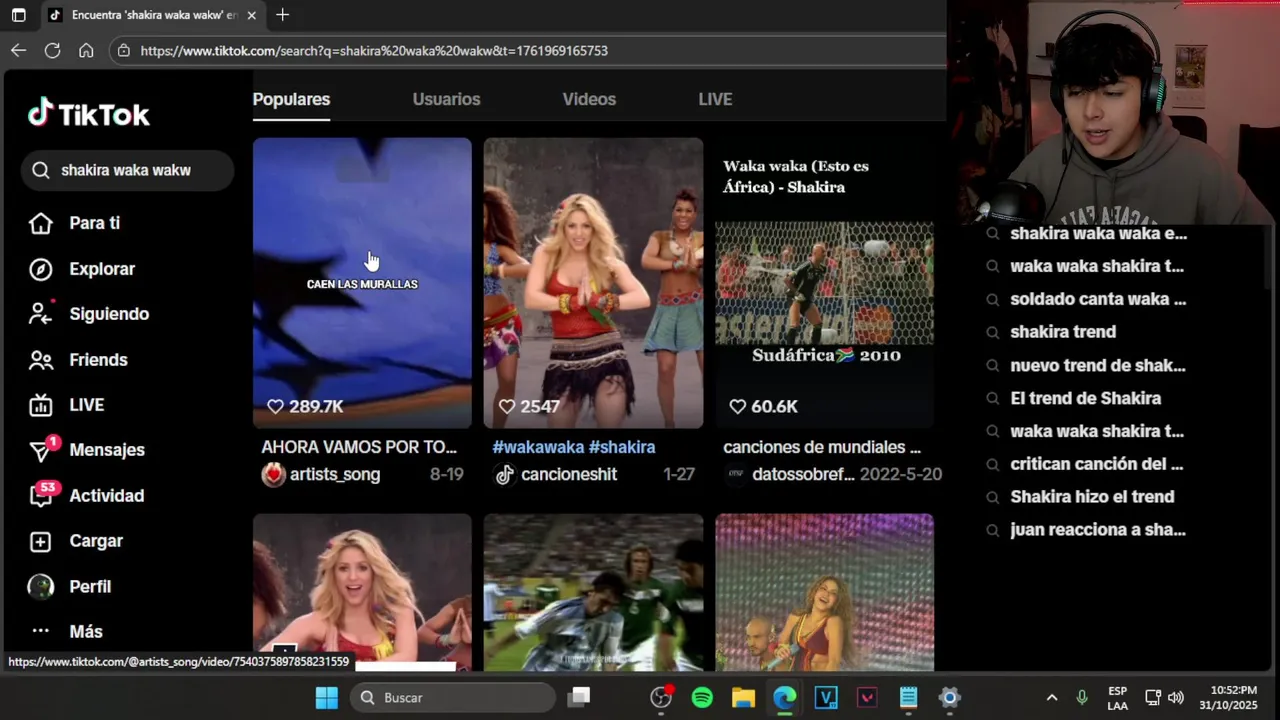
Task: Open the second-row soccer match video
Action: [x=593, y=592]
